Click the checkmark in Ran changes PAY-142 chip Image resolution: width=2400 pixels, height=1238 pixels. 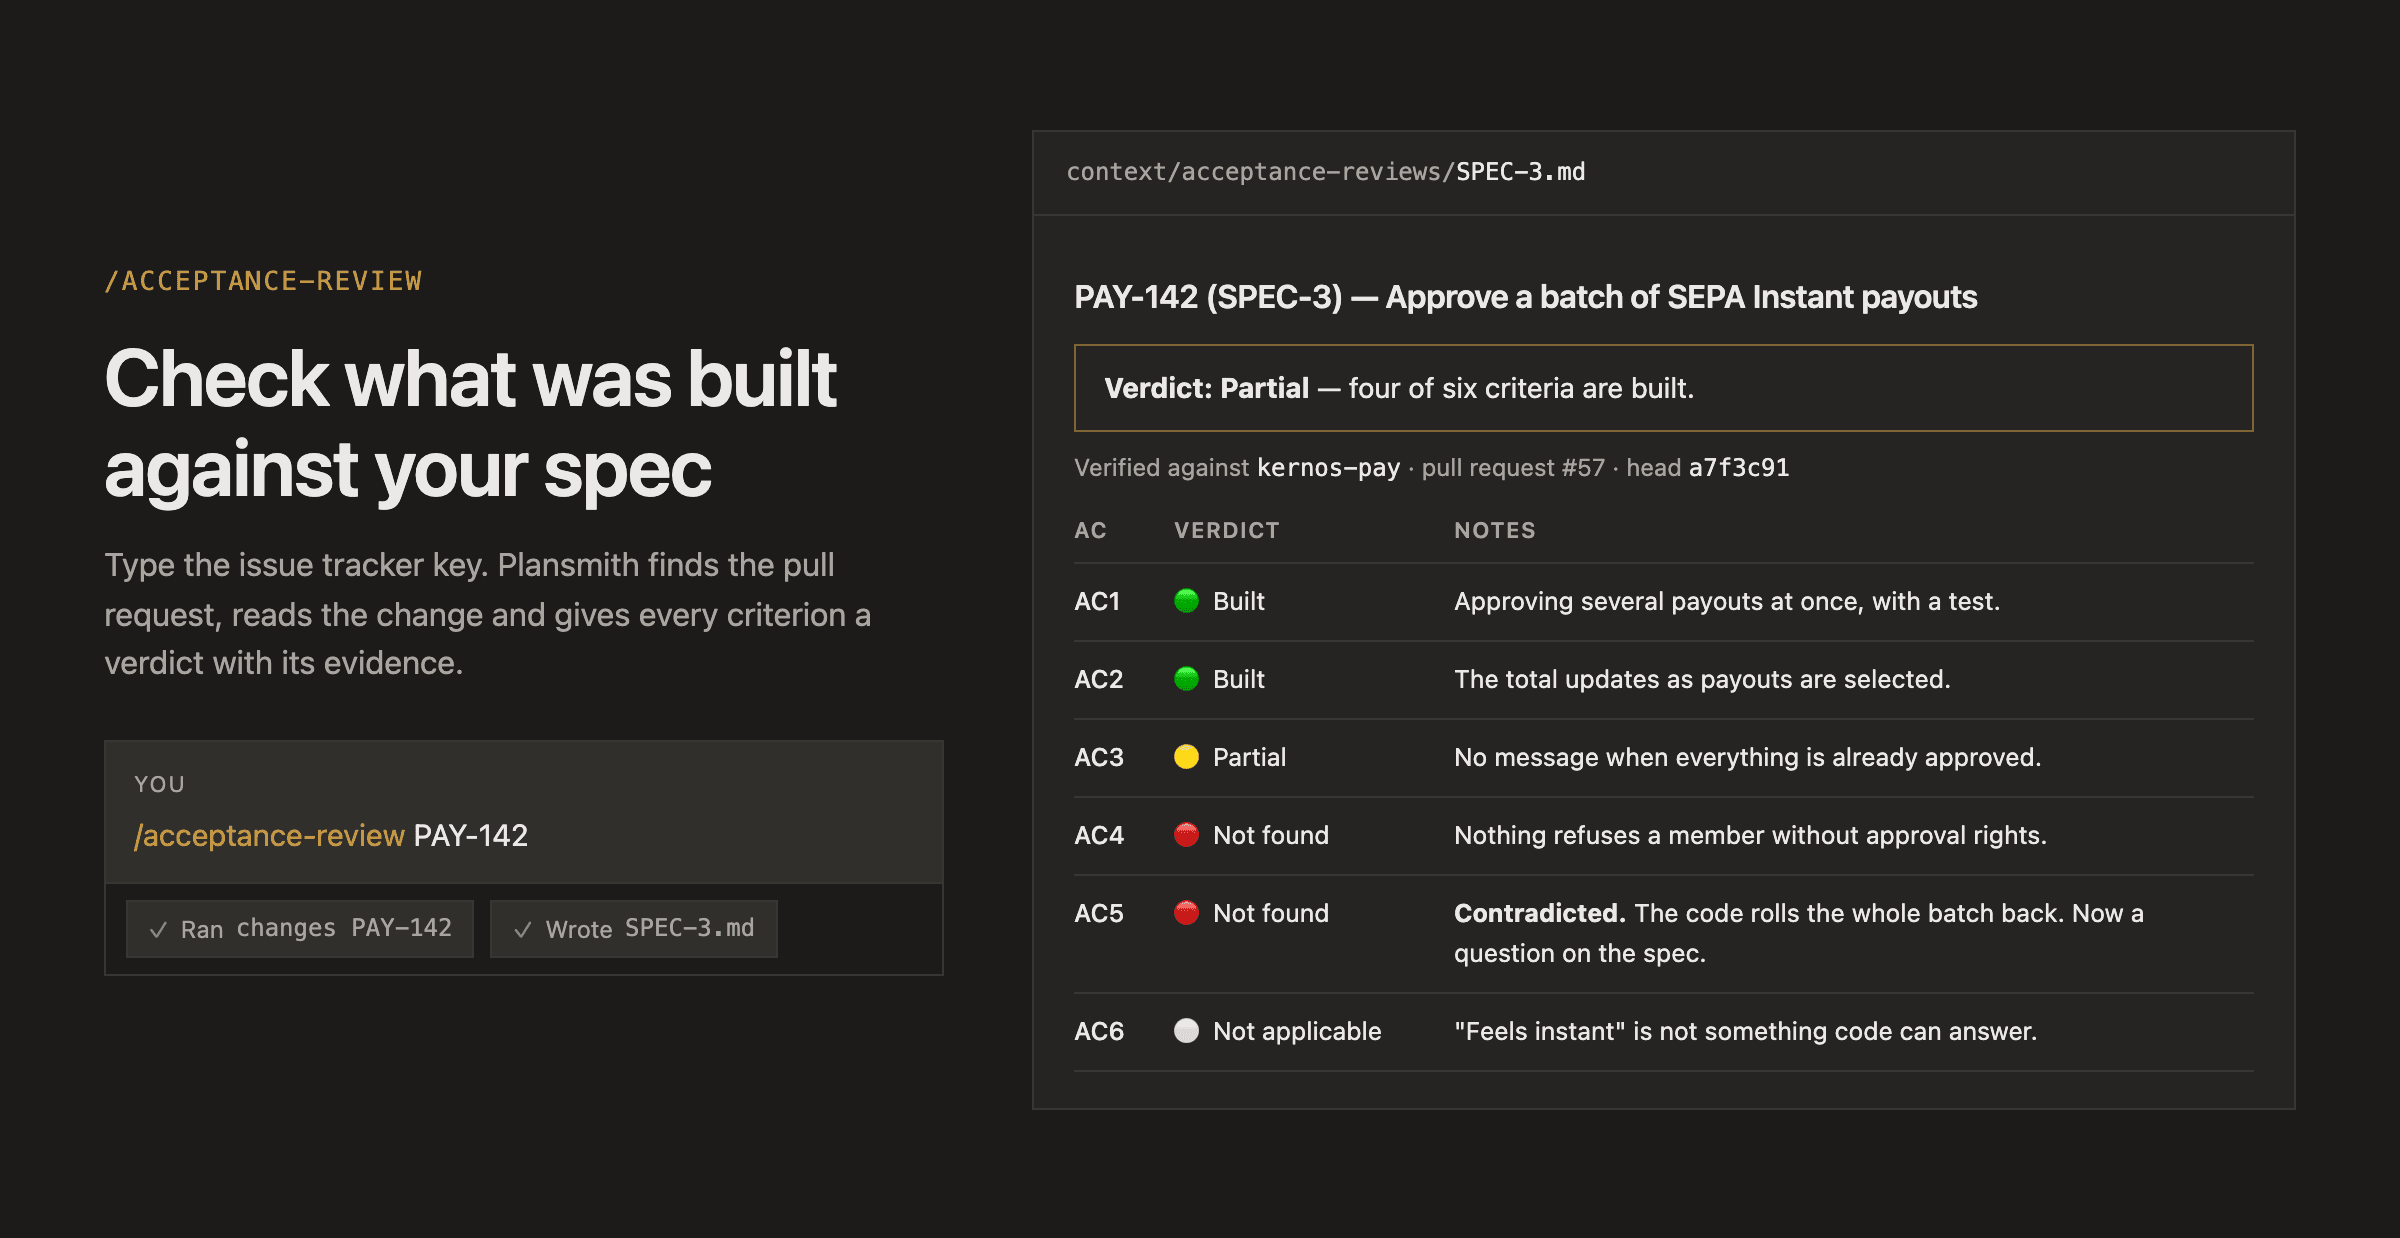coord(158,930)
